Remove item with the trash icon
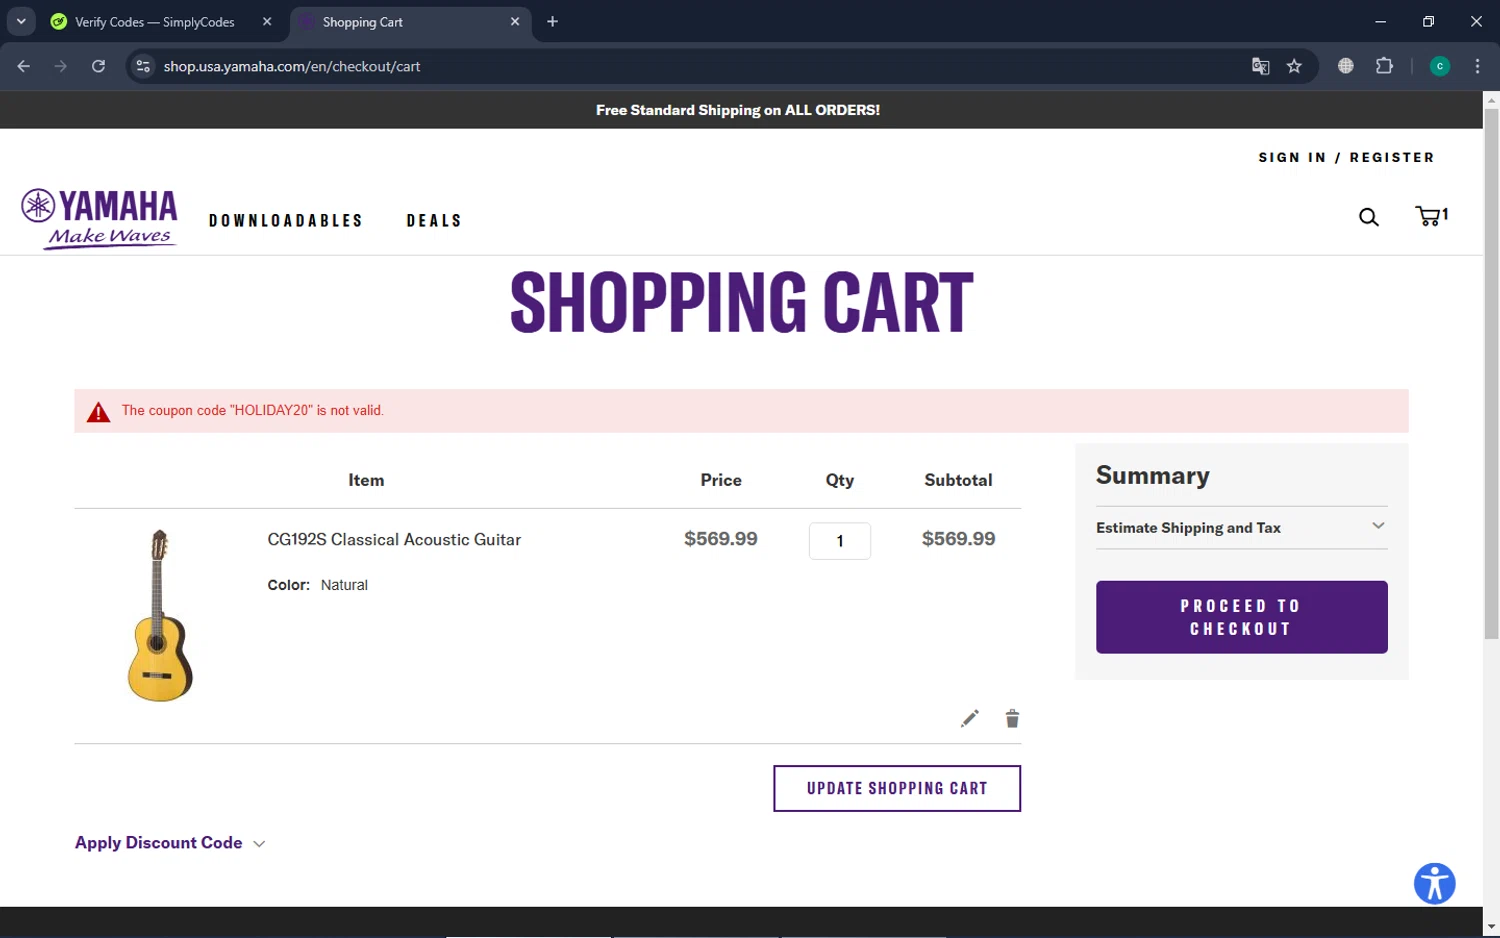 click(1012, 719)
